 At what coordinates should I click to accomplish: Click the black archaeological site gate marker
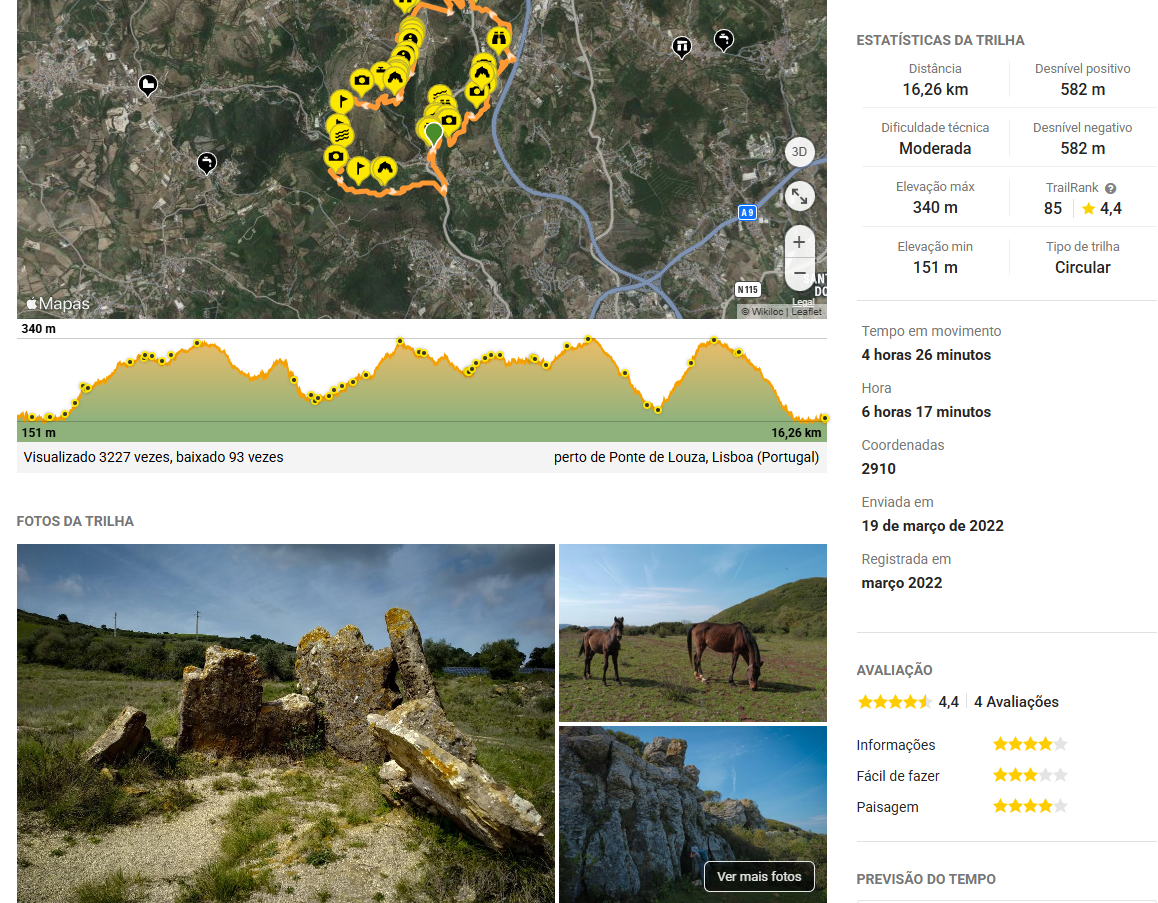(x=682, y=46)
